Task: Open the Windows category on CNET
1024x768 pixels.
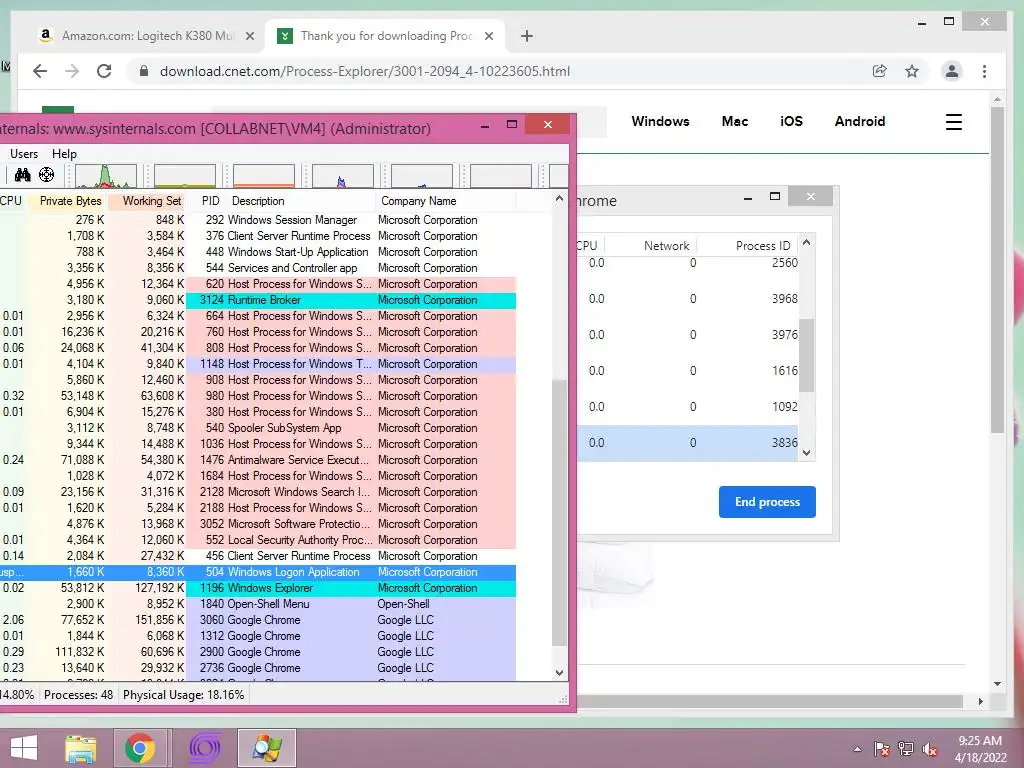Action: pos(660,121)
